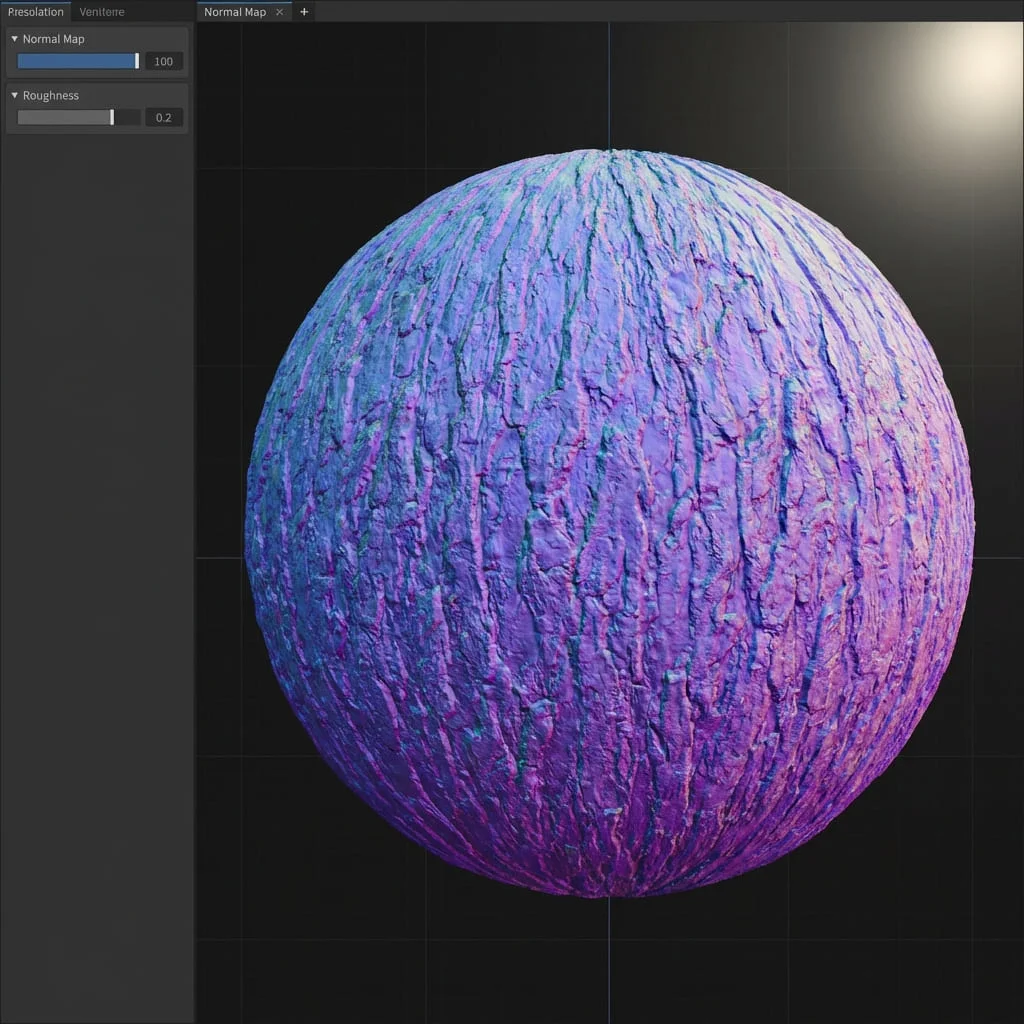1024x1024 pixels.
Task: Switch to the Veniterre tab
Action: [x=101, y=12]
